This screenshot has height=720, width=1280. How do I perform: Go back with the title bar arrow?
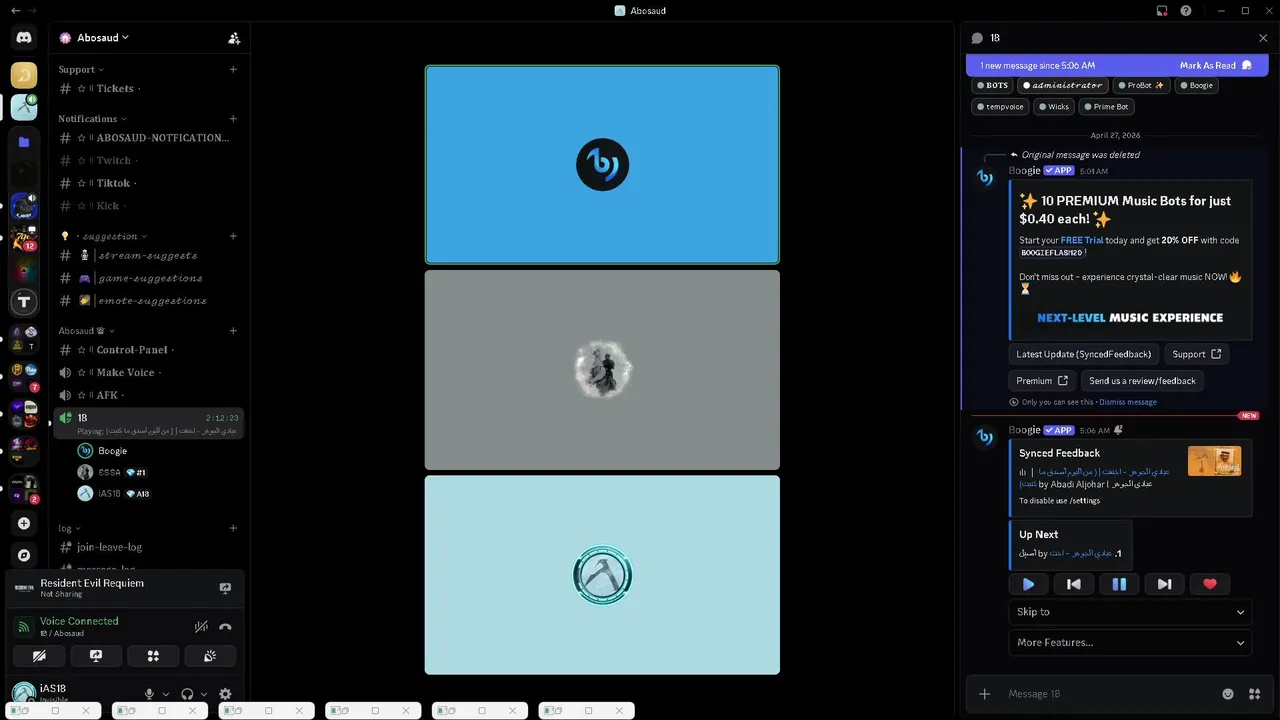[x=15, y=11]
